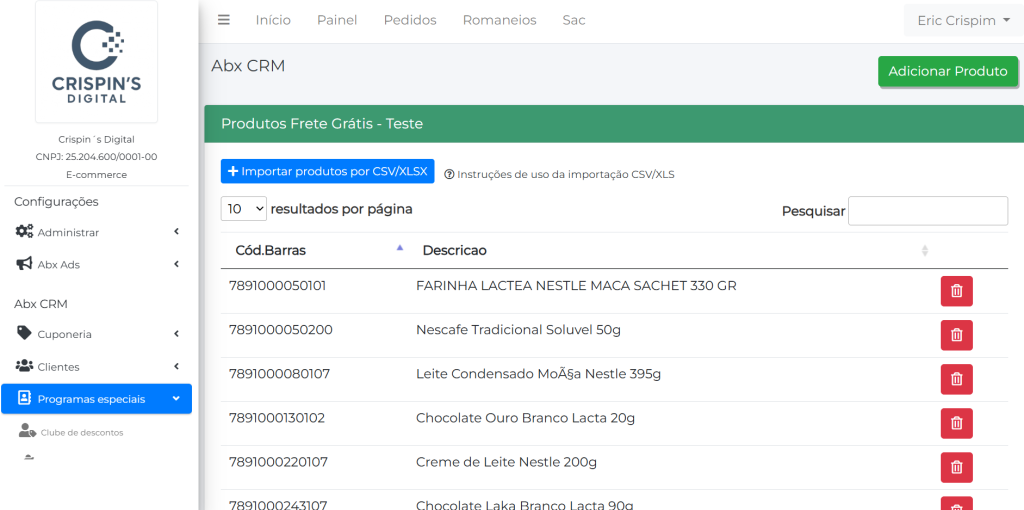
Task: Remove Leite Condensado Nestle 395g product
Action: (956, 379)
